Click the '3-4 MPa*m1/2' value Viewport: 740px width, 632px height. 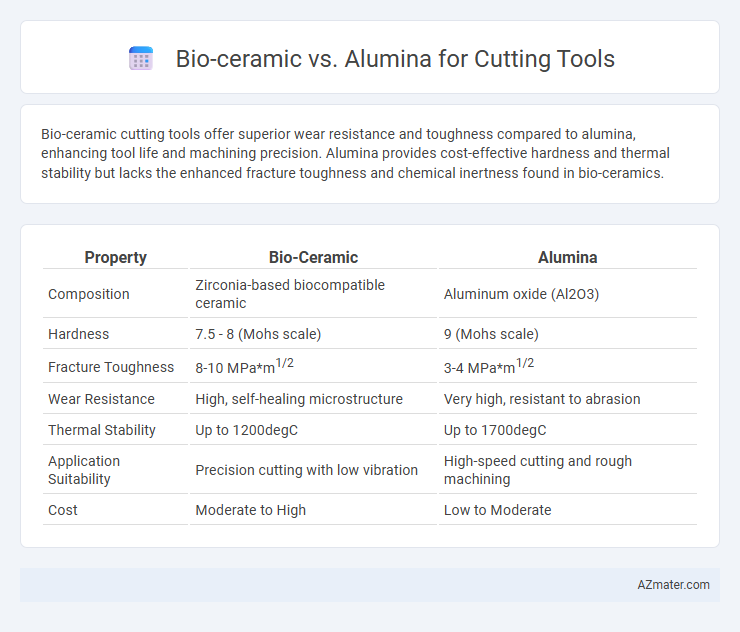[x=488, y=366]
